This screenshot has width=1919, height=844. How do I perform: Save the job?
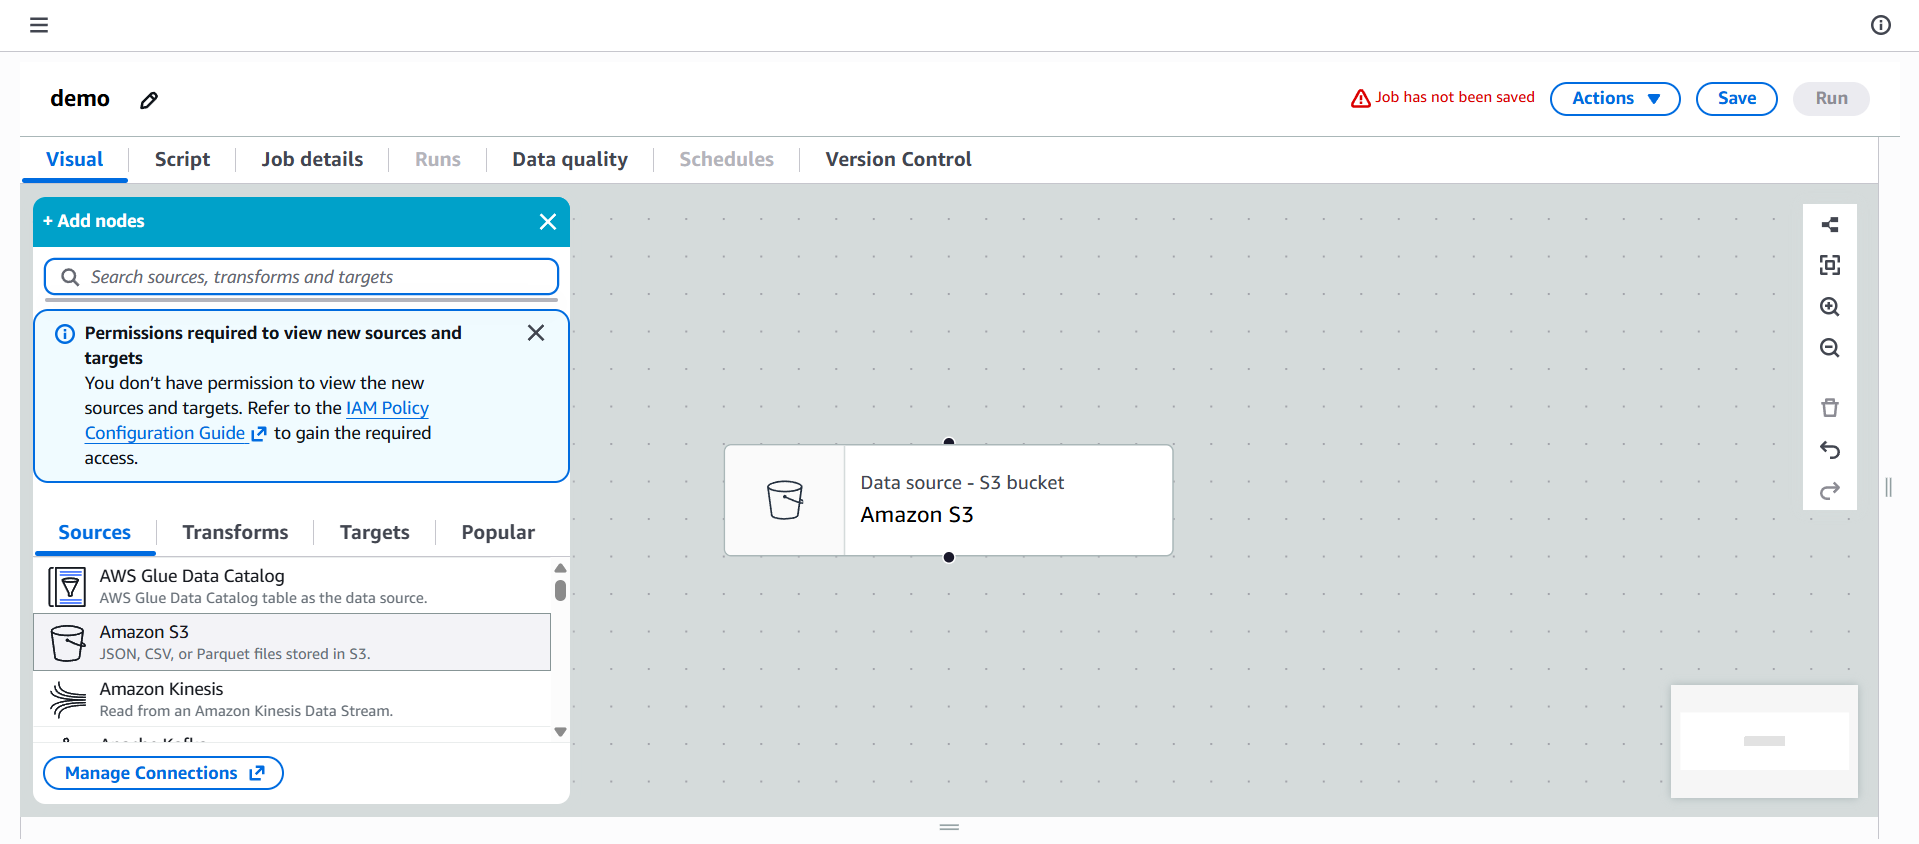(1737, 99)
